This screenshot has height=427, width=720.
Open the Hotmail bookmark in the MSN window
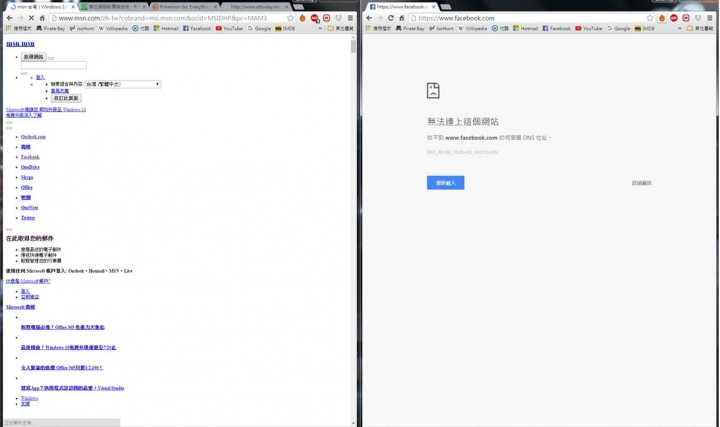tap(166, 28)
